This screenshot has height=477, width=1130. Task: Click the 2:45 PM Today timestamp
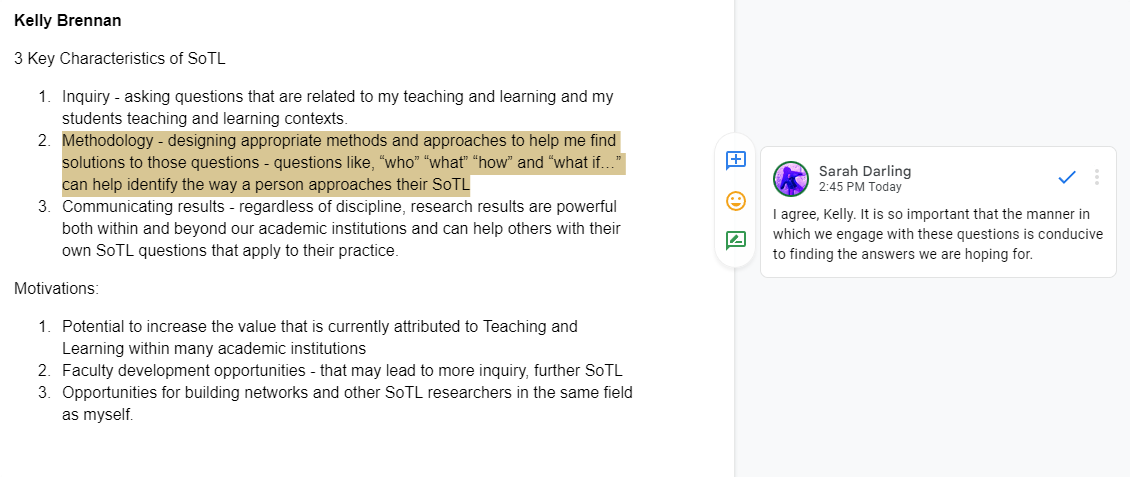pyautogui.click(x=860, y=187)
